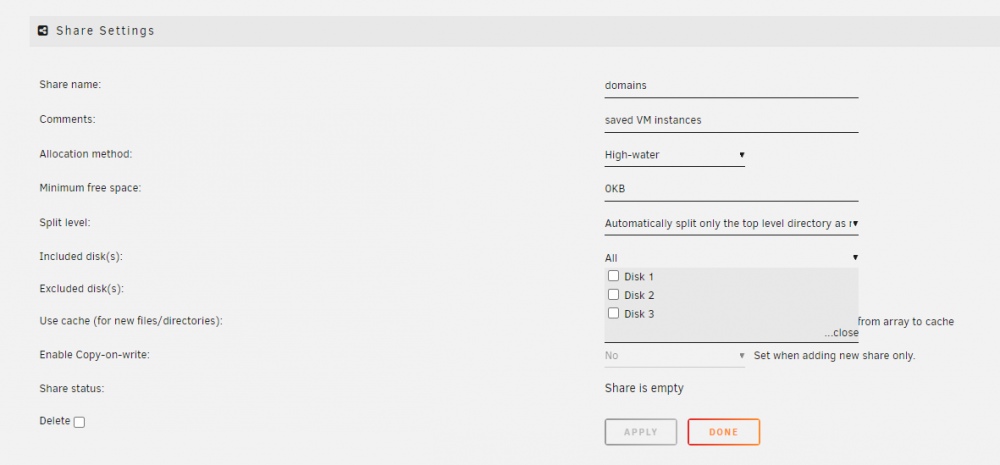Screen dimensions: 1000x465
Task: Click the APPLY button
Action: [x=640, y=432]
